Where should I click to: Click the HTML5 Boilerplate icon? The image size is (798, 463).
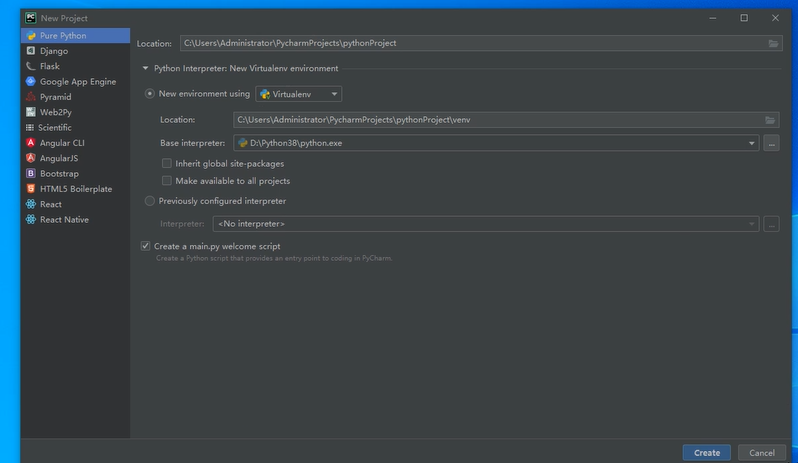point(31,189)
